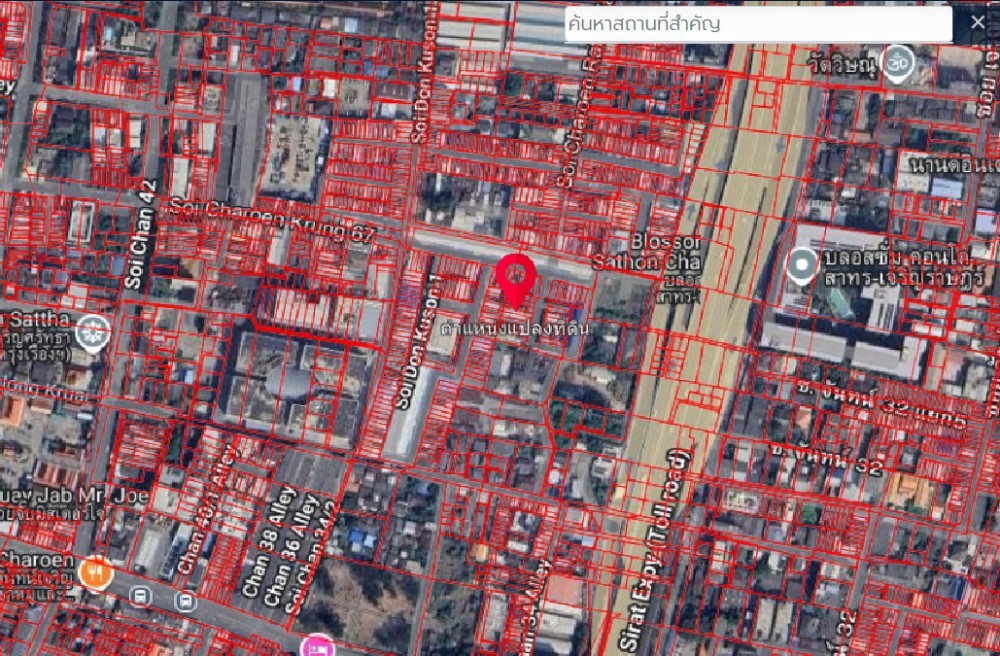This screenshot has height=656, width=1000.
Task: Click the shrine marker beside Sattha label
Action: click(93, 330)
